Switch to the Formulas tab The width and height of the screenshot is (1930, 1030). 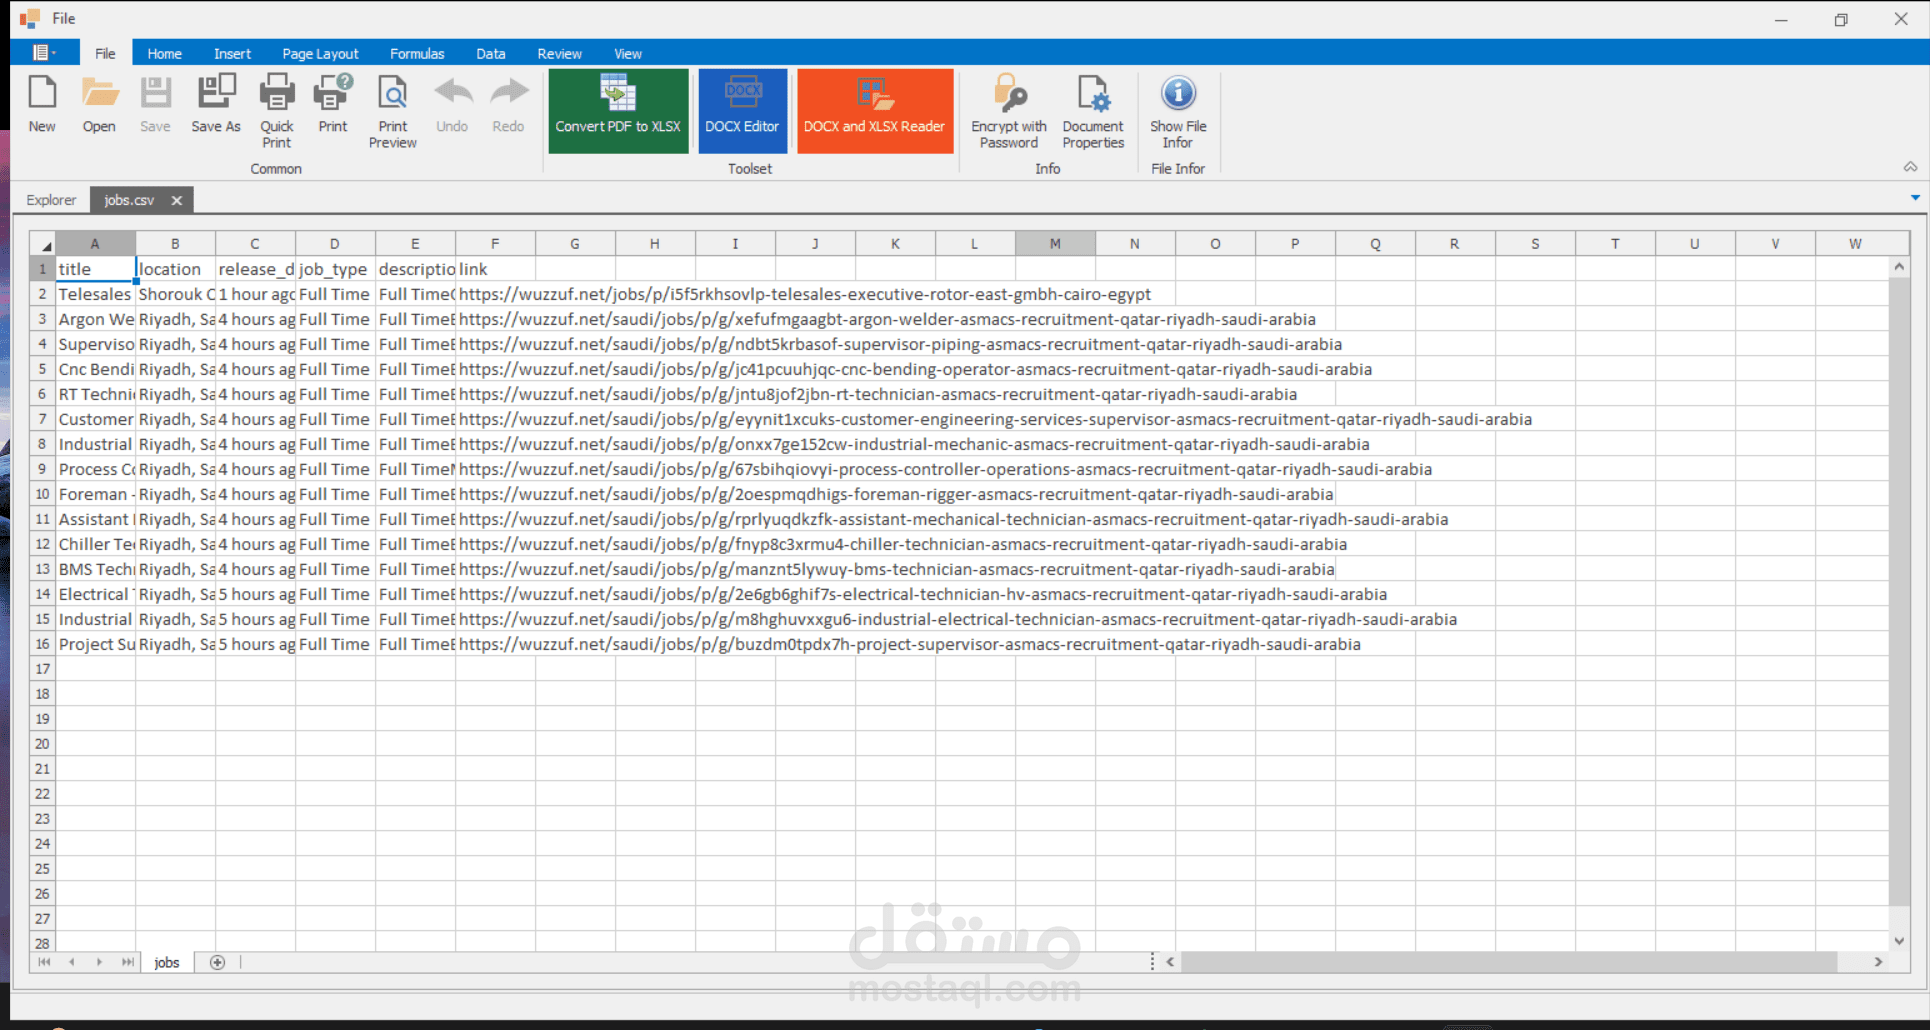(417, 54)
